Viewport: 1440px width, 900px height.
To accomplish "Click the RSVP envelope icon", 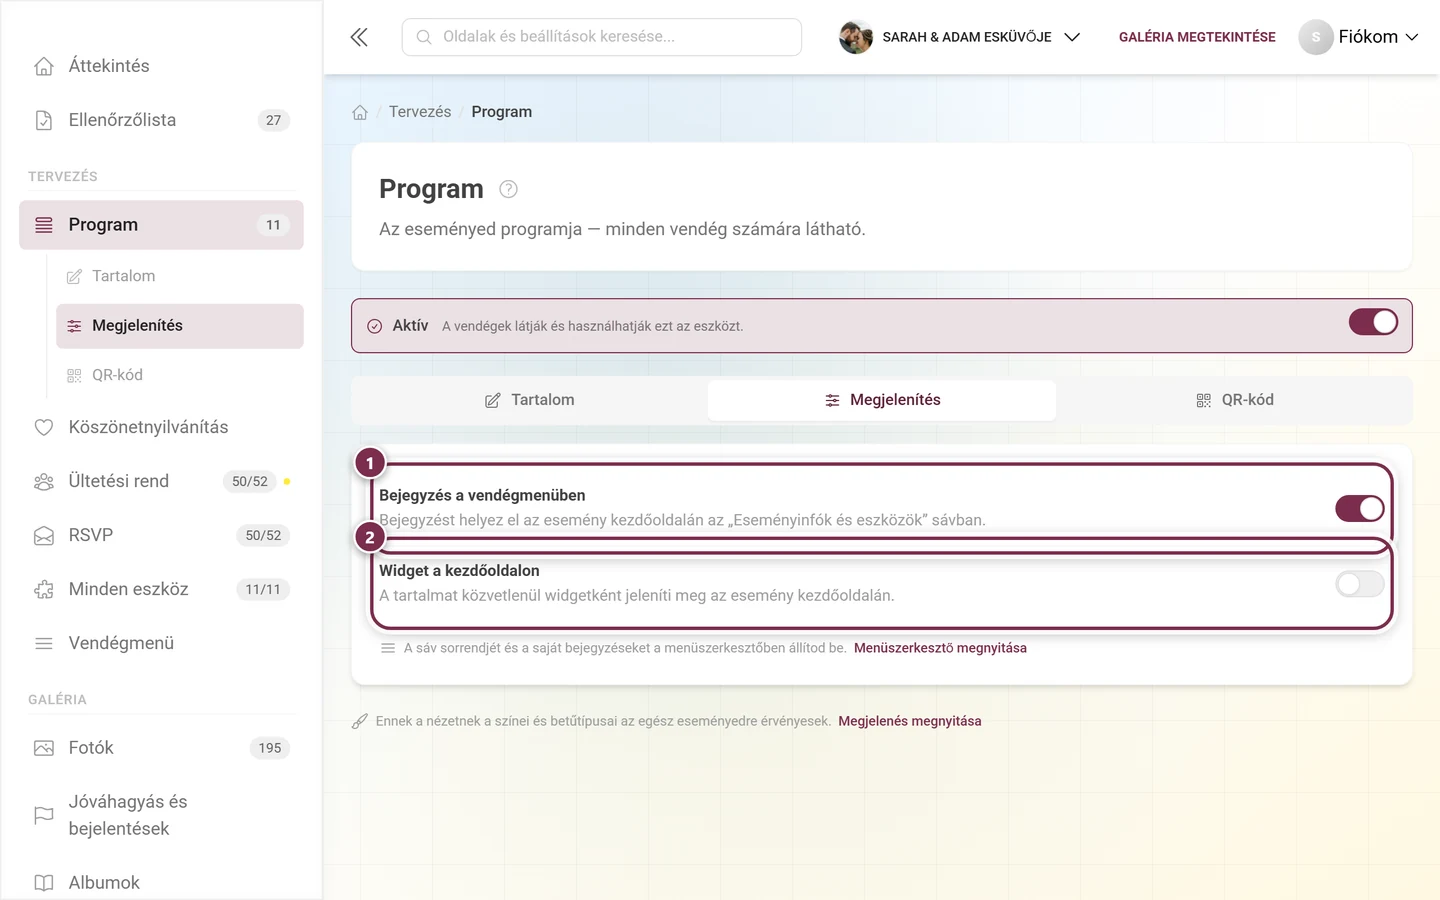I will [44, 535].
